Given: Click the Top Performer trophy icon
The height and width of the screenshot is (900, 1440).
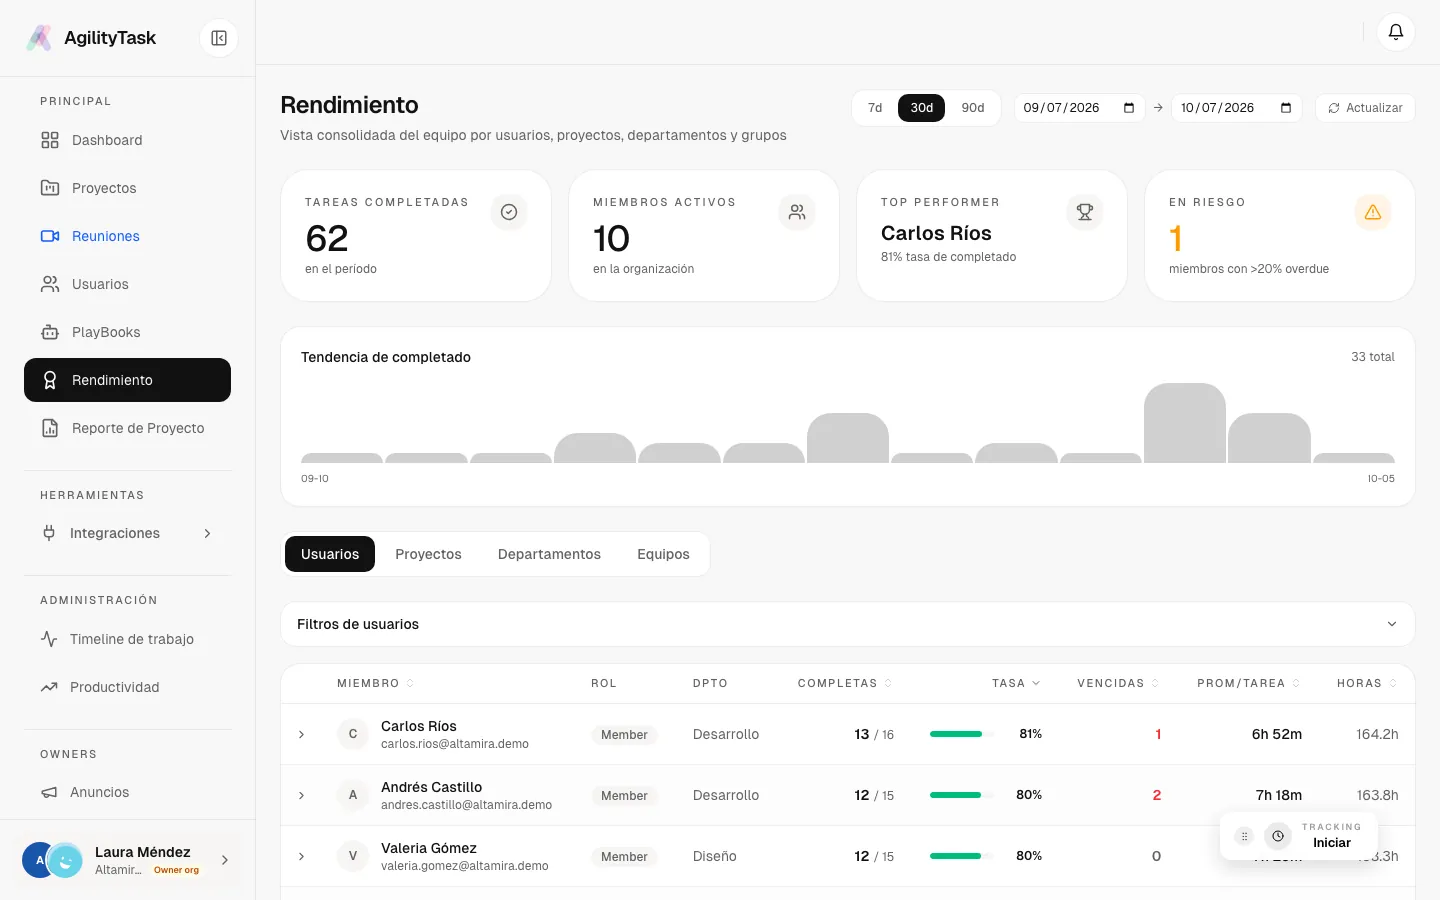Looking at the screenshot, I should pyautogui.click(x=1085, y=212).
